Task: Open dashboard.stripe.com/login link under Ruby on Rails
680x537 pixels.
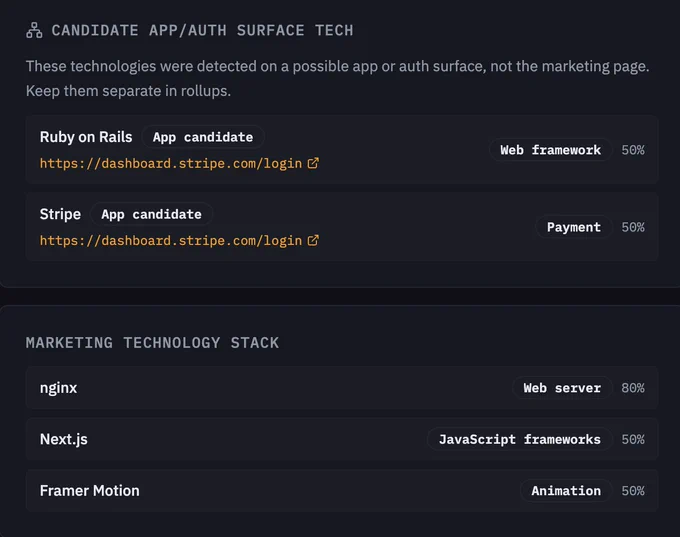Action: point(171,164)
